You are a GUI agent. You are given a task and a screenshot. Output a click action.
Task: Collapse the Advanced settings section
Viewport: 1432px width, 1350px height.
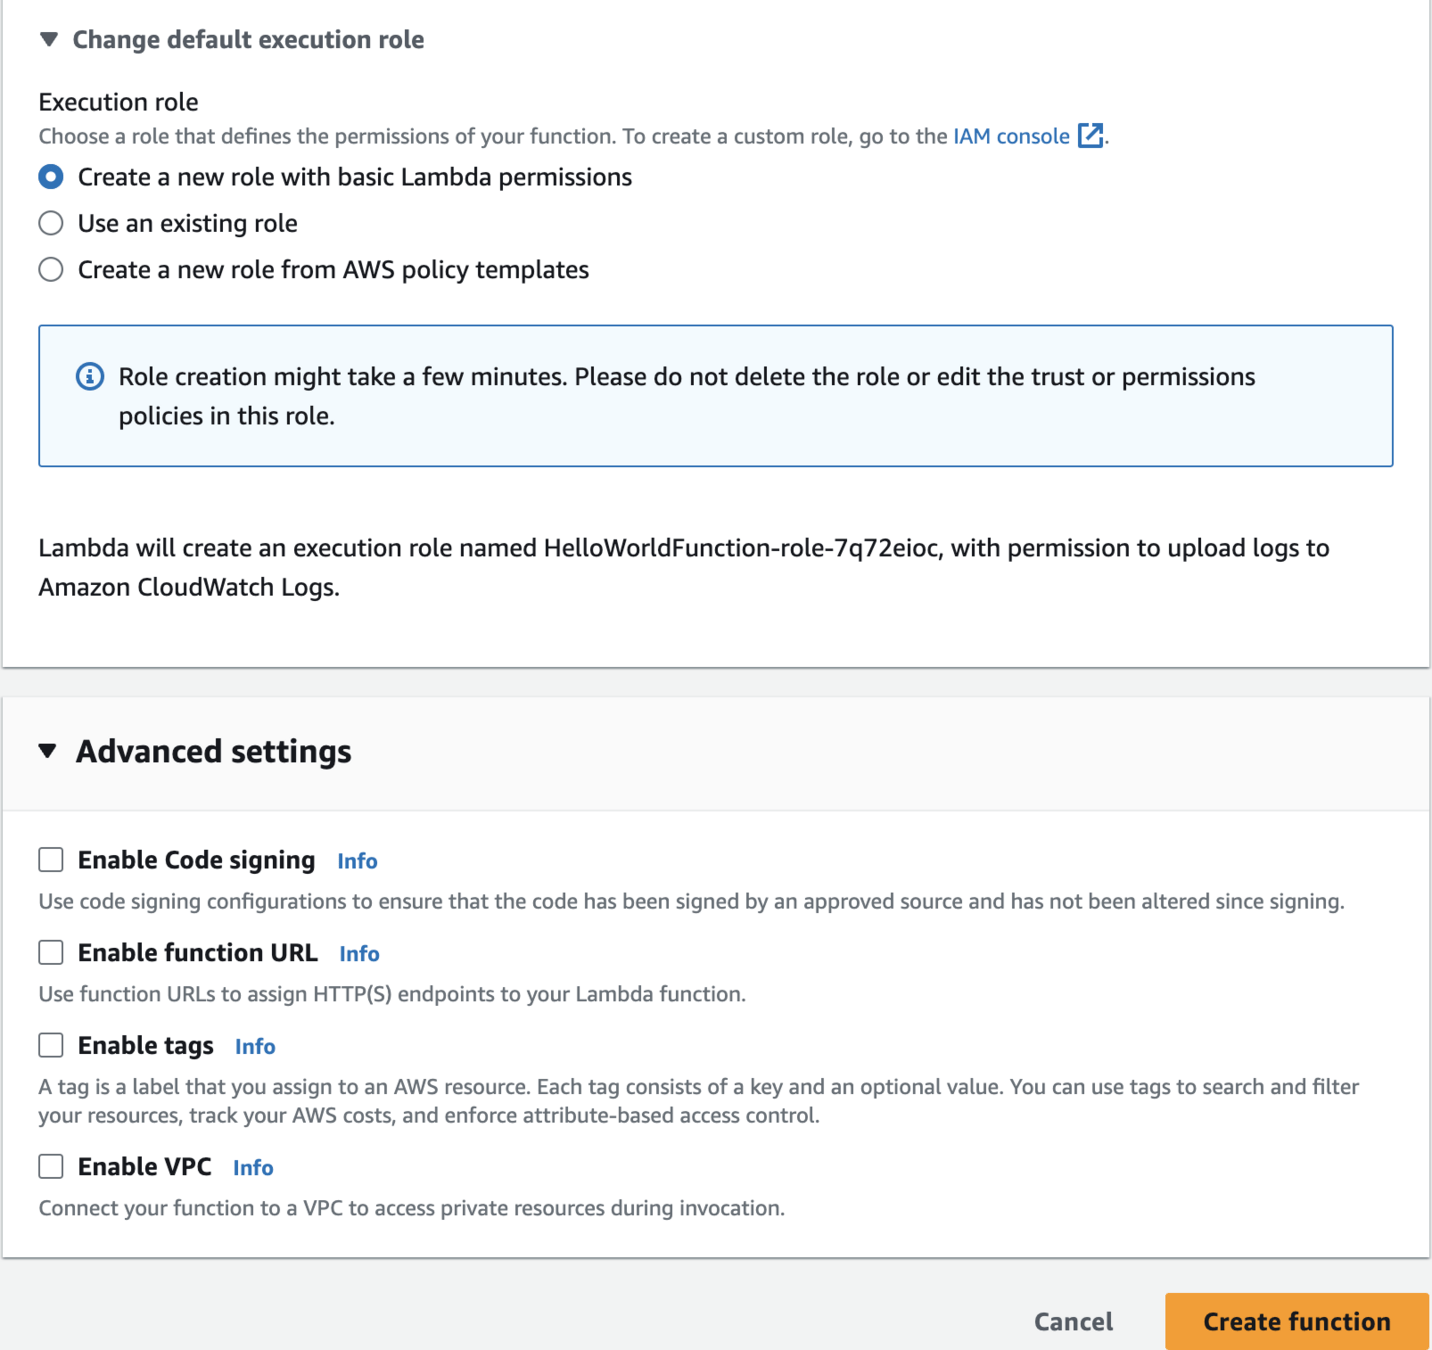(48, 751)
